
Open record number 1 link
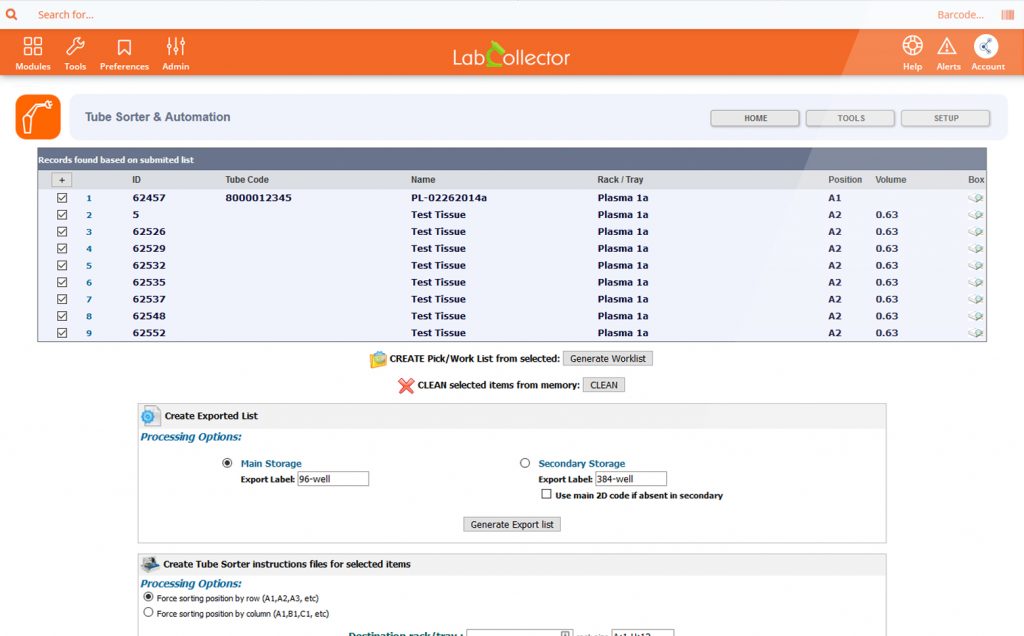point(89,199)
